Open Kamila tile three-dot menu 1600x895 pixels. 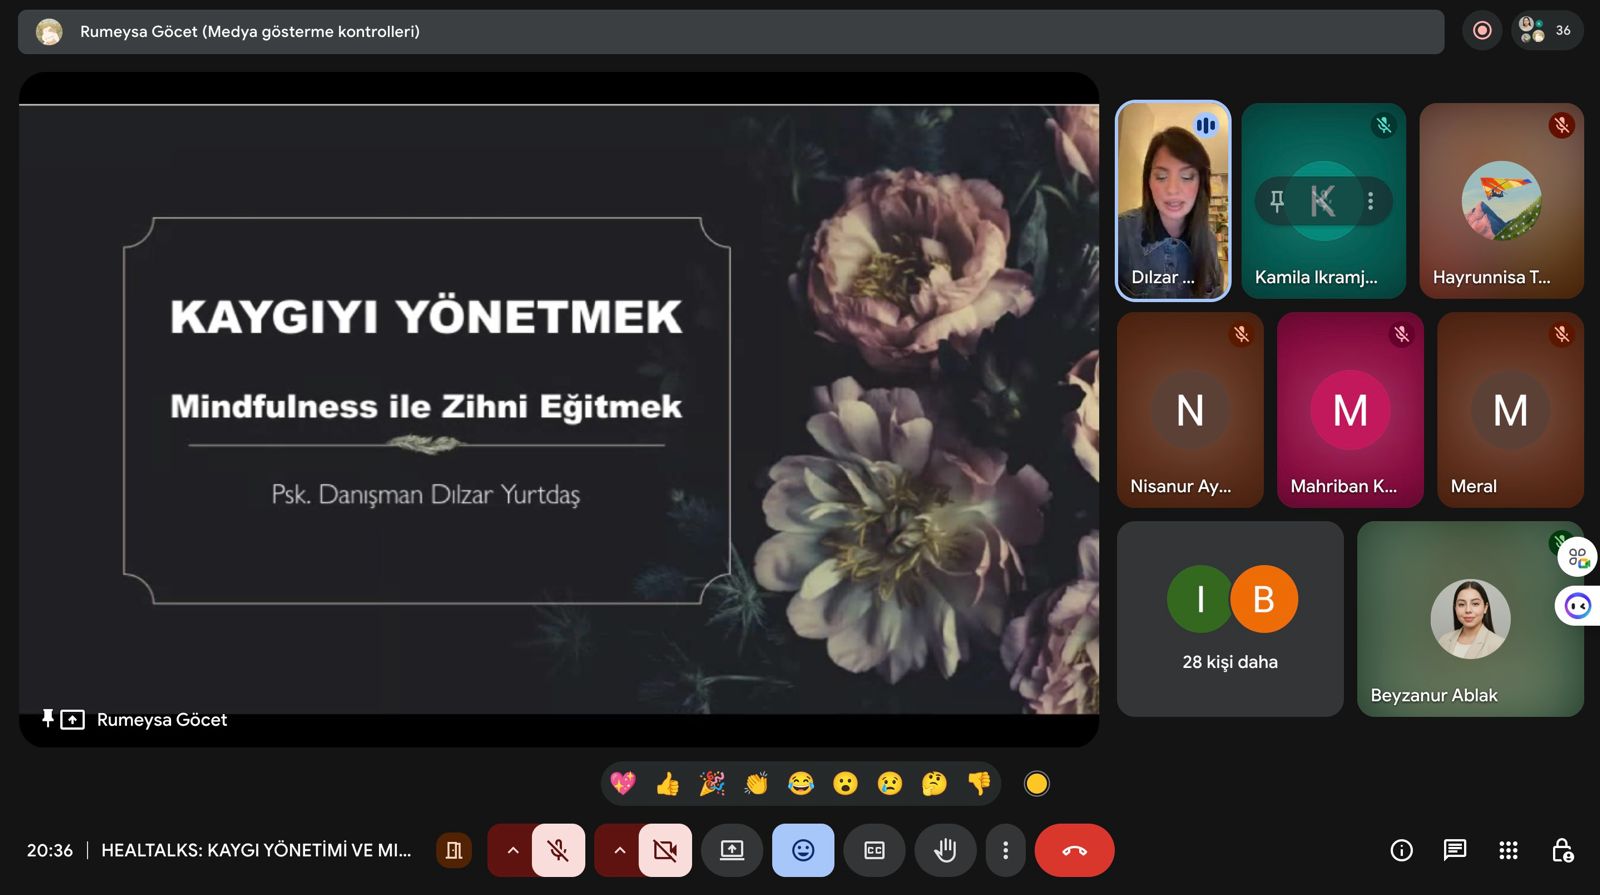coord(1370,201)
